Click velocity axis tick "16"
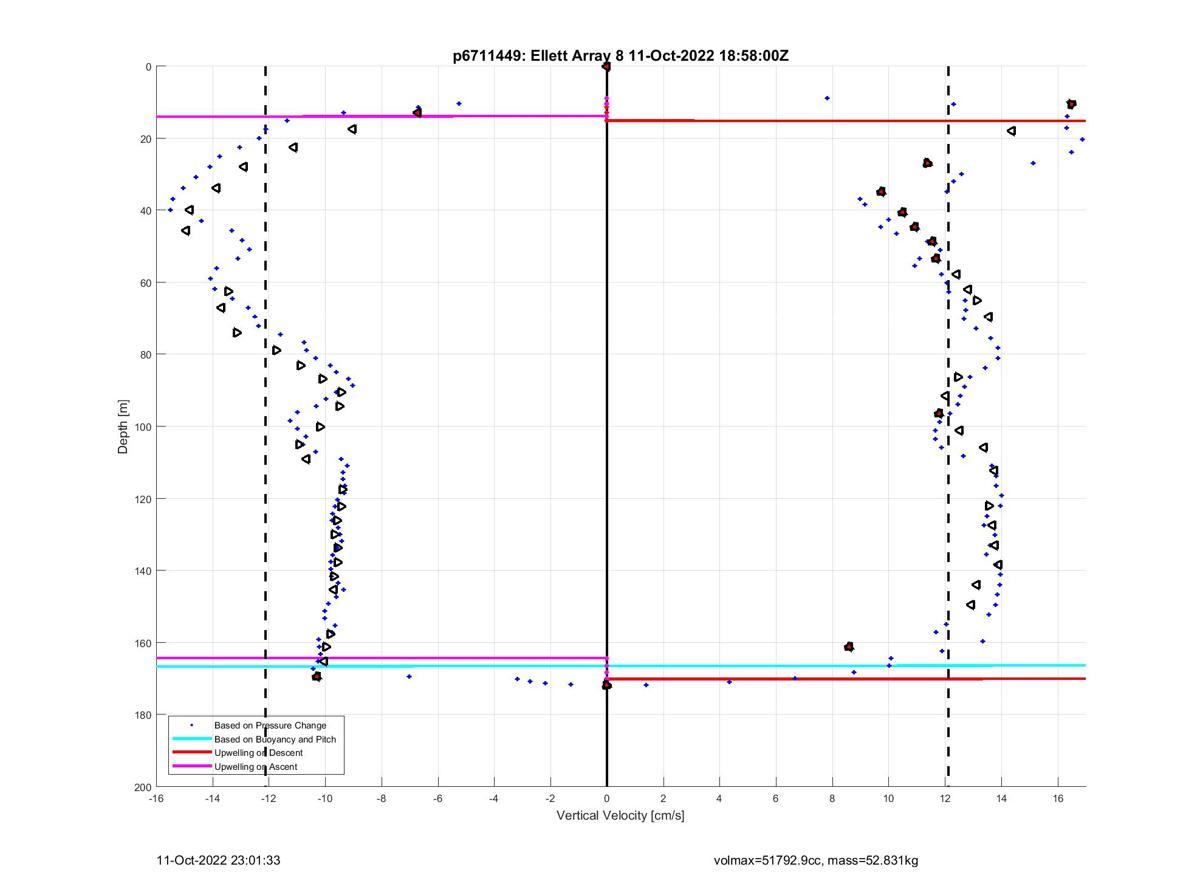Image resolution: width=1200 pixels, height=885 pixels. [x=1058, y=798]
